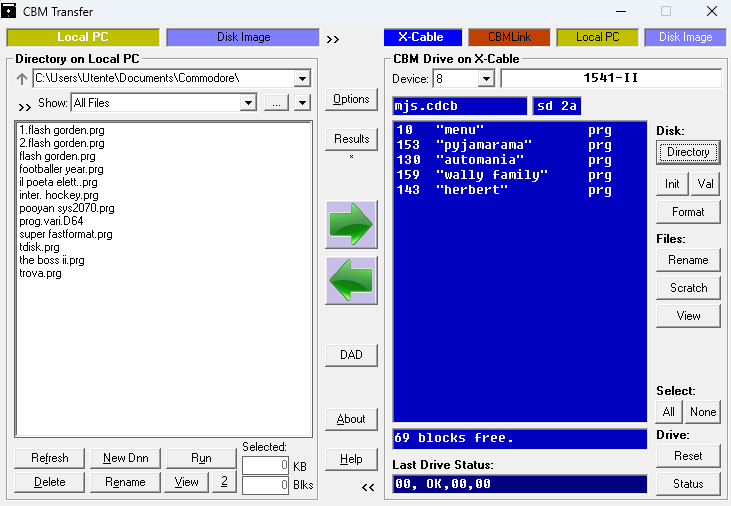731x506 pixels.
Task: Select the "menu" prg entry
Action: (520, 130)
